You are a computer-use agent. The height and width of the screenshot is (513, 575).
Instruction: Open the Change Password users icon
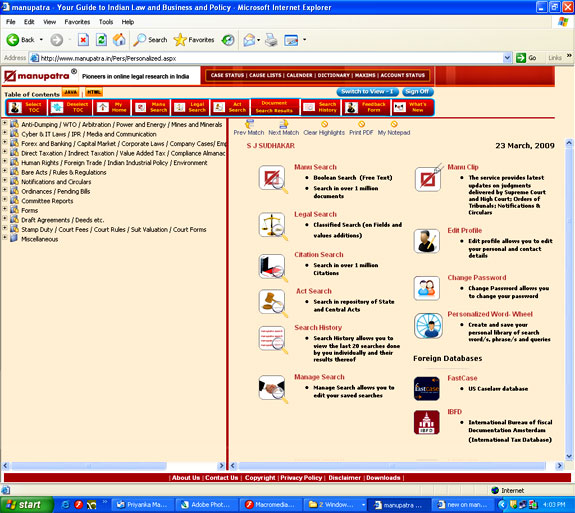426,288
